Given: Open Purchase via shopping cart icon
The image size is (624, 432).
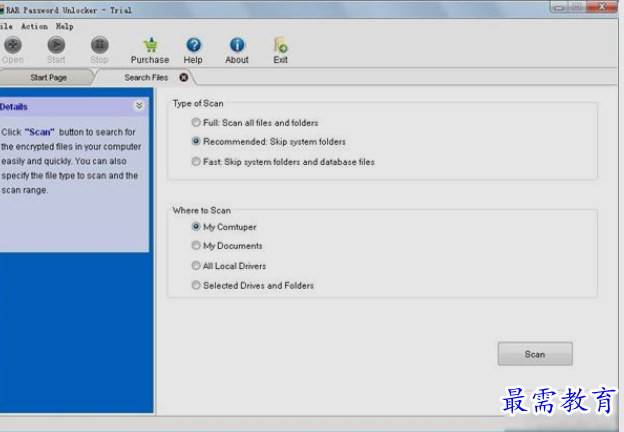Looking at the screenshot, I should (x=150, y=45).
